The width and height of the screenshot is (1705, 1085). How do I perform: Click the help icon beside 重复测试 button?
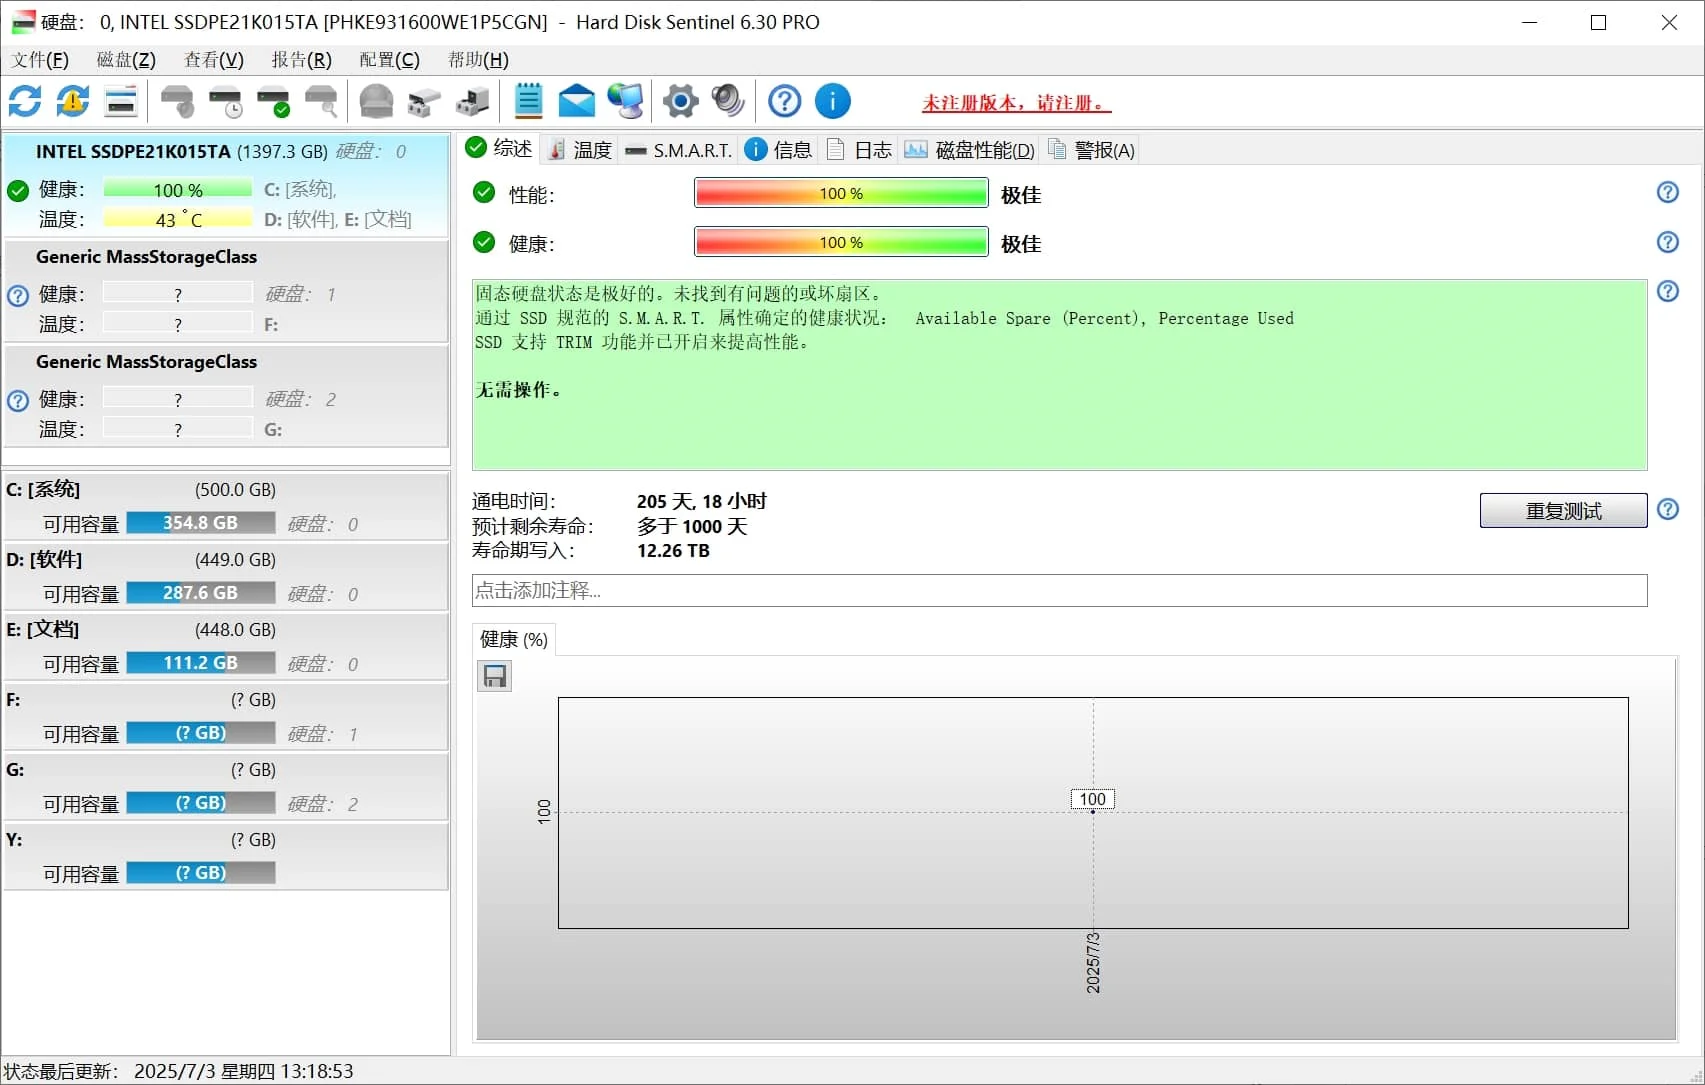(1668, 509)
